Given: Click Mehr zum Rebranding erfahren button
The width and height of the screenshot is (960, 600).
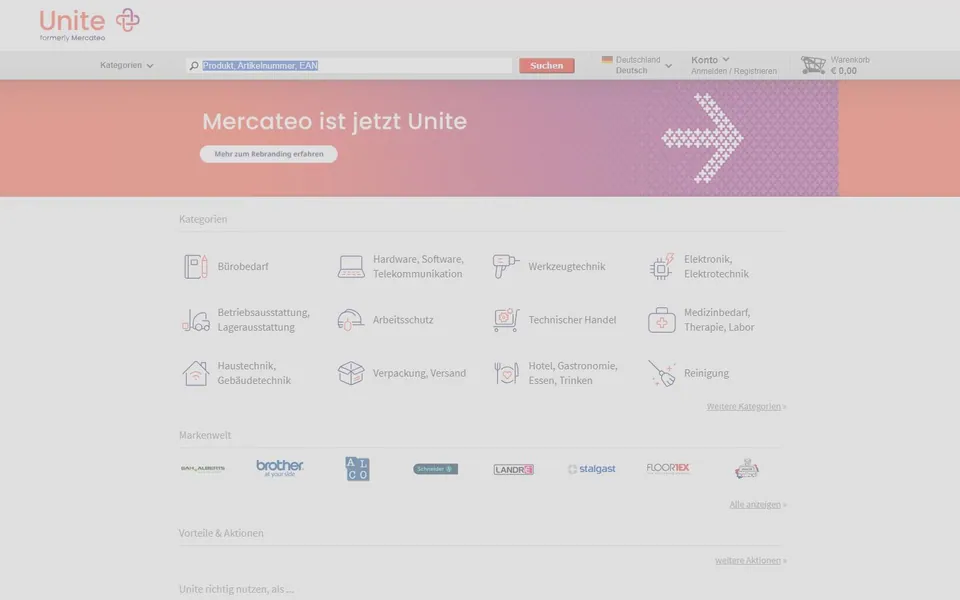Looking at the screenshot, I should coord(269,154).
